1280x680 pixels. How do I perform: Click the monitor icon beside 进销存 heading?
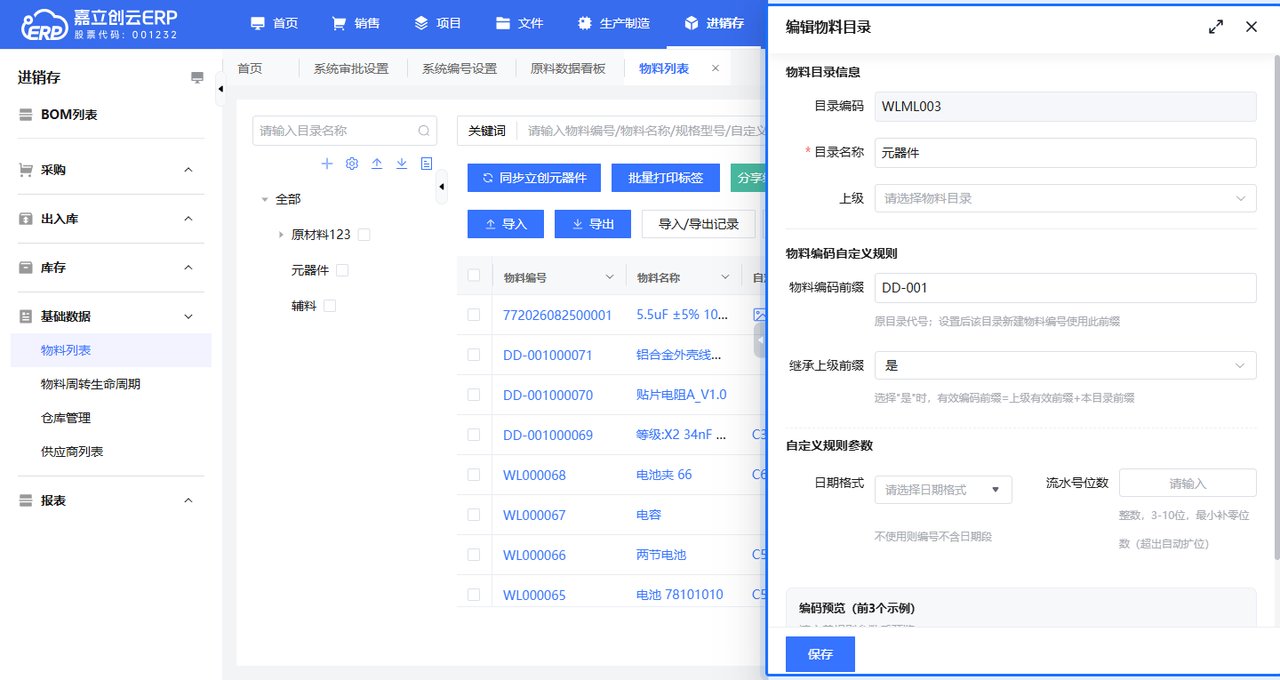197,78
